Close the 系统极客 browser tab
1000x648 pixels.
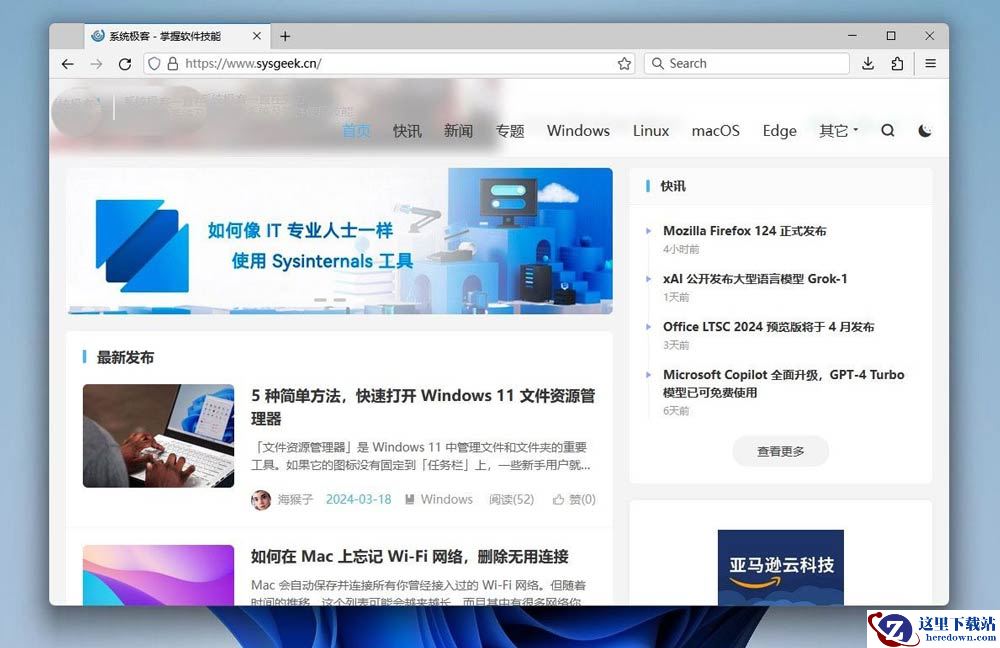point(257,36)
